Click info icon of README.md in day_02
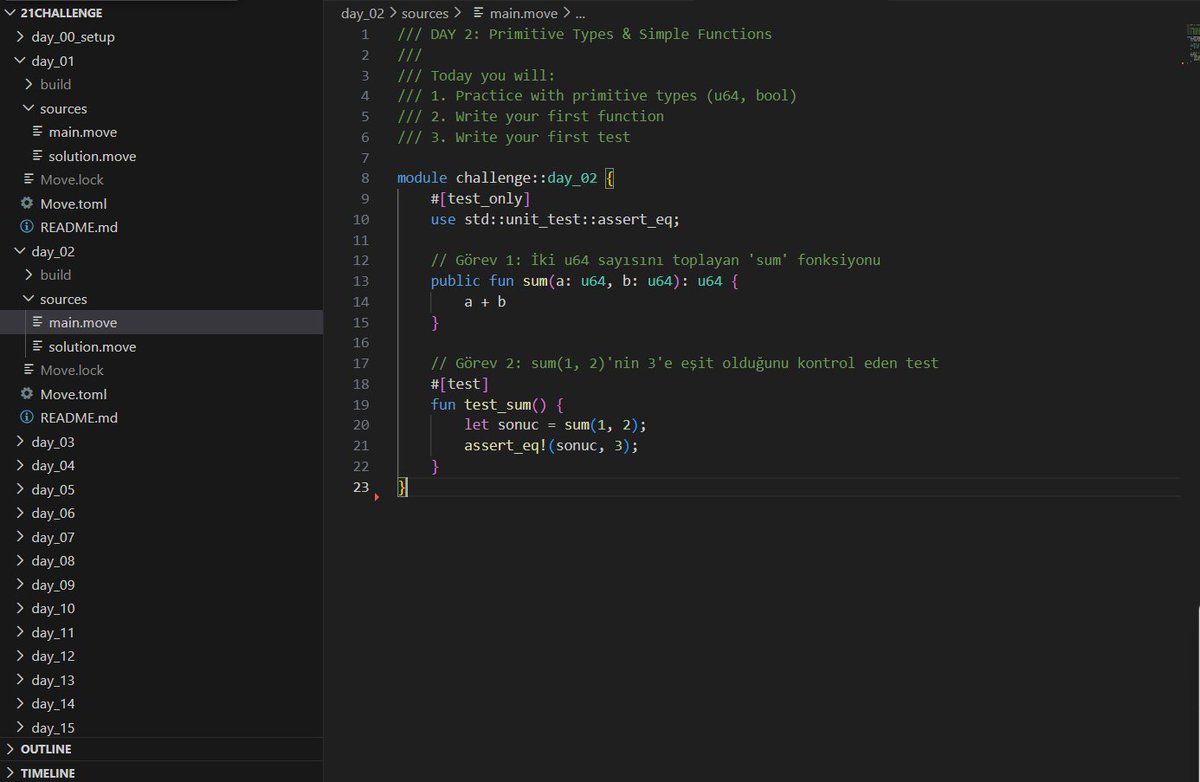1200x782 pixels. pos(27,418)
